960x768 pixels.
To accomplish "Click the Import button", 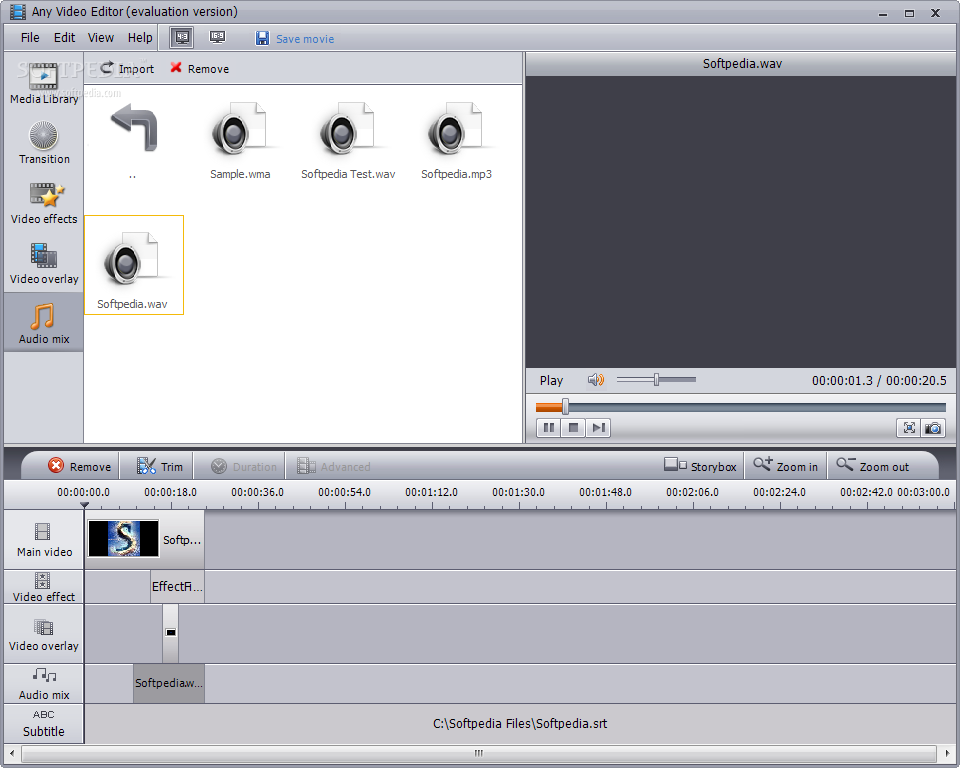I will 127,69.
